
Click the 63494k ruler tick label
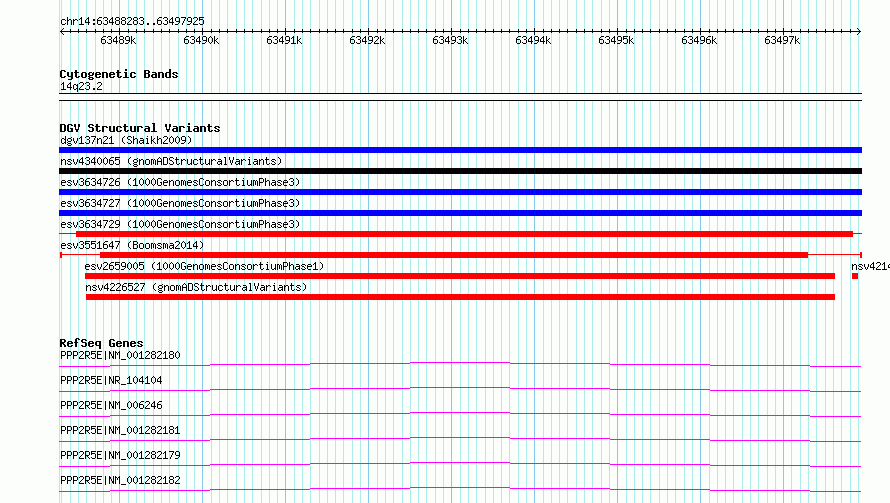pyautogui.click(x=532, y=40)
